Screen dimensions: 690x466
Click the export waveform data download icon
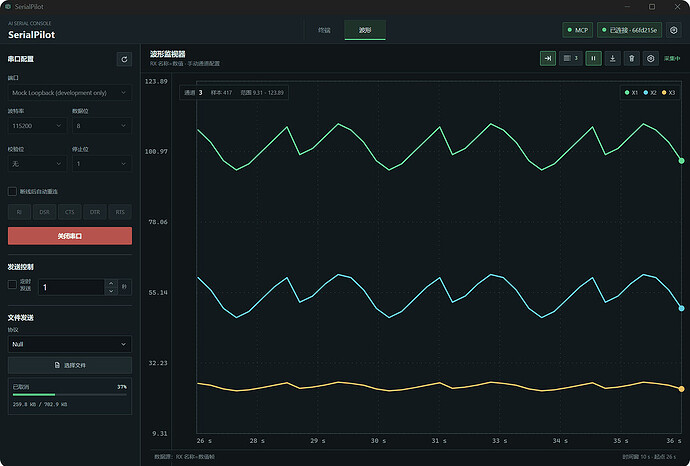[613, 59]
